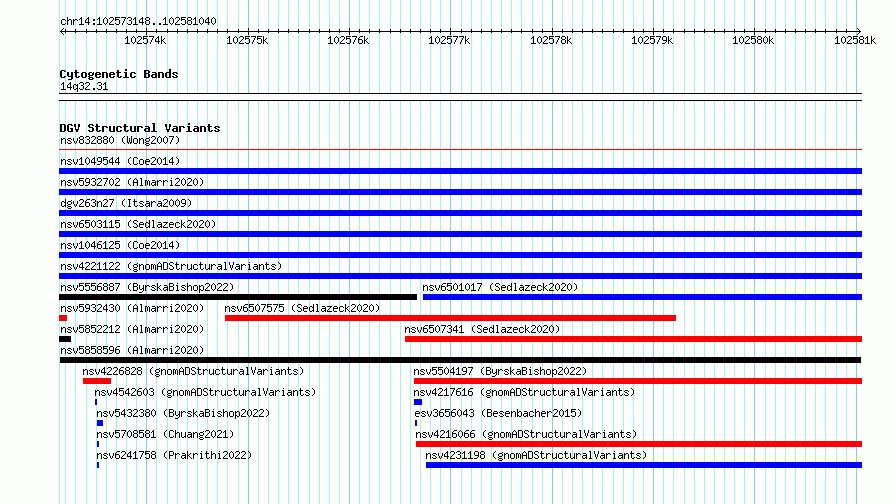
Task: Select the nsv5708581 (Chuang2021) label
Action: tap(165, 434)
